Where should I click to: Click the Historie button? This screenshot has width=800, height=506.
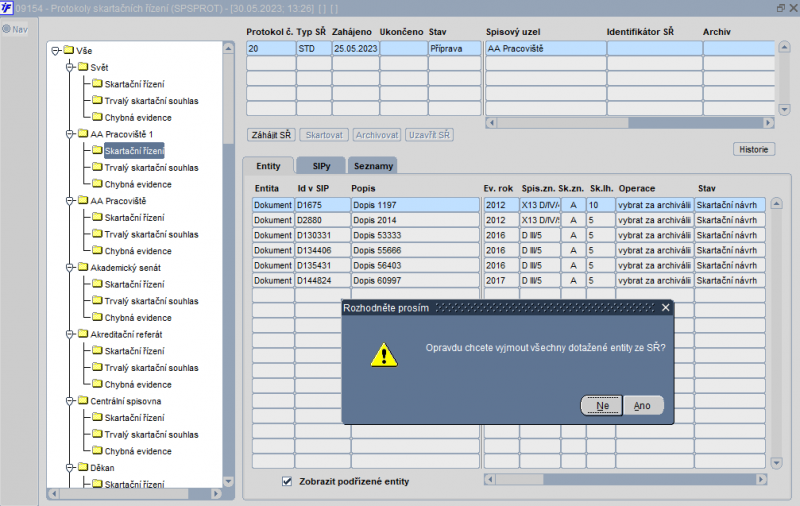coord(753,149)
